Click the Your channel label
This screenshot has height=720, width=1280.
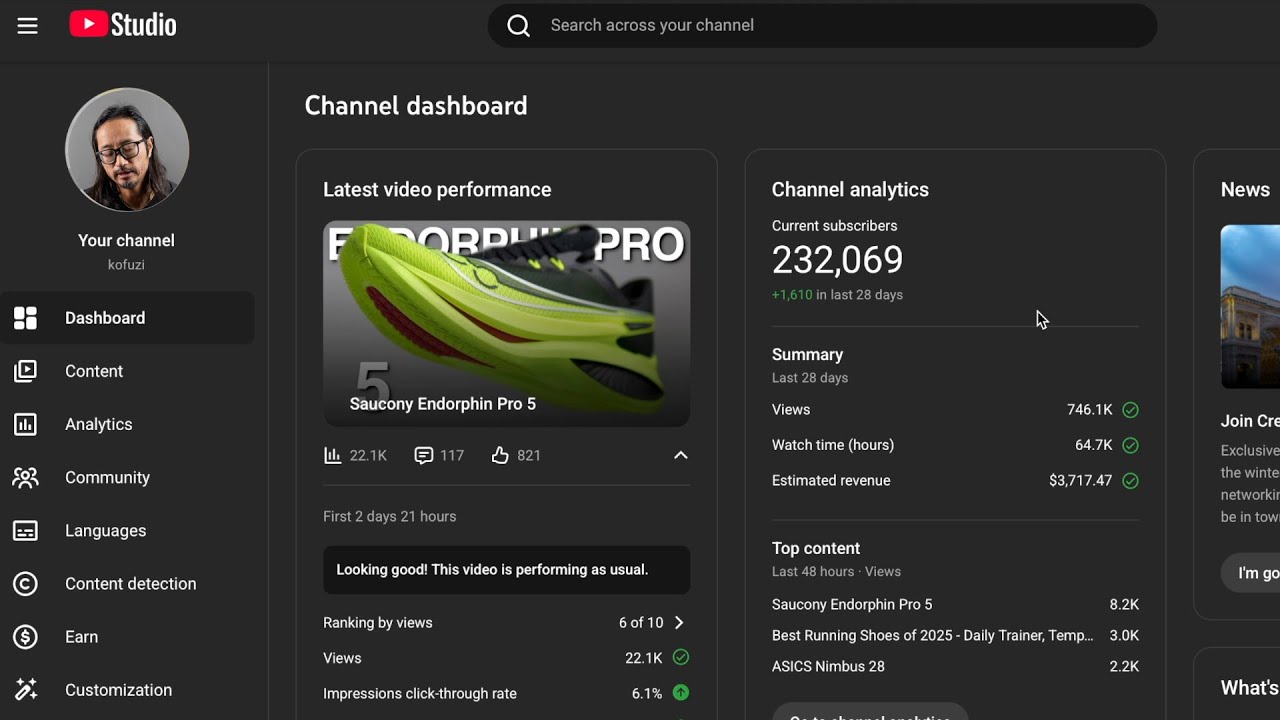126,241
